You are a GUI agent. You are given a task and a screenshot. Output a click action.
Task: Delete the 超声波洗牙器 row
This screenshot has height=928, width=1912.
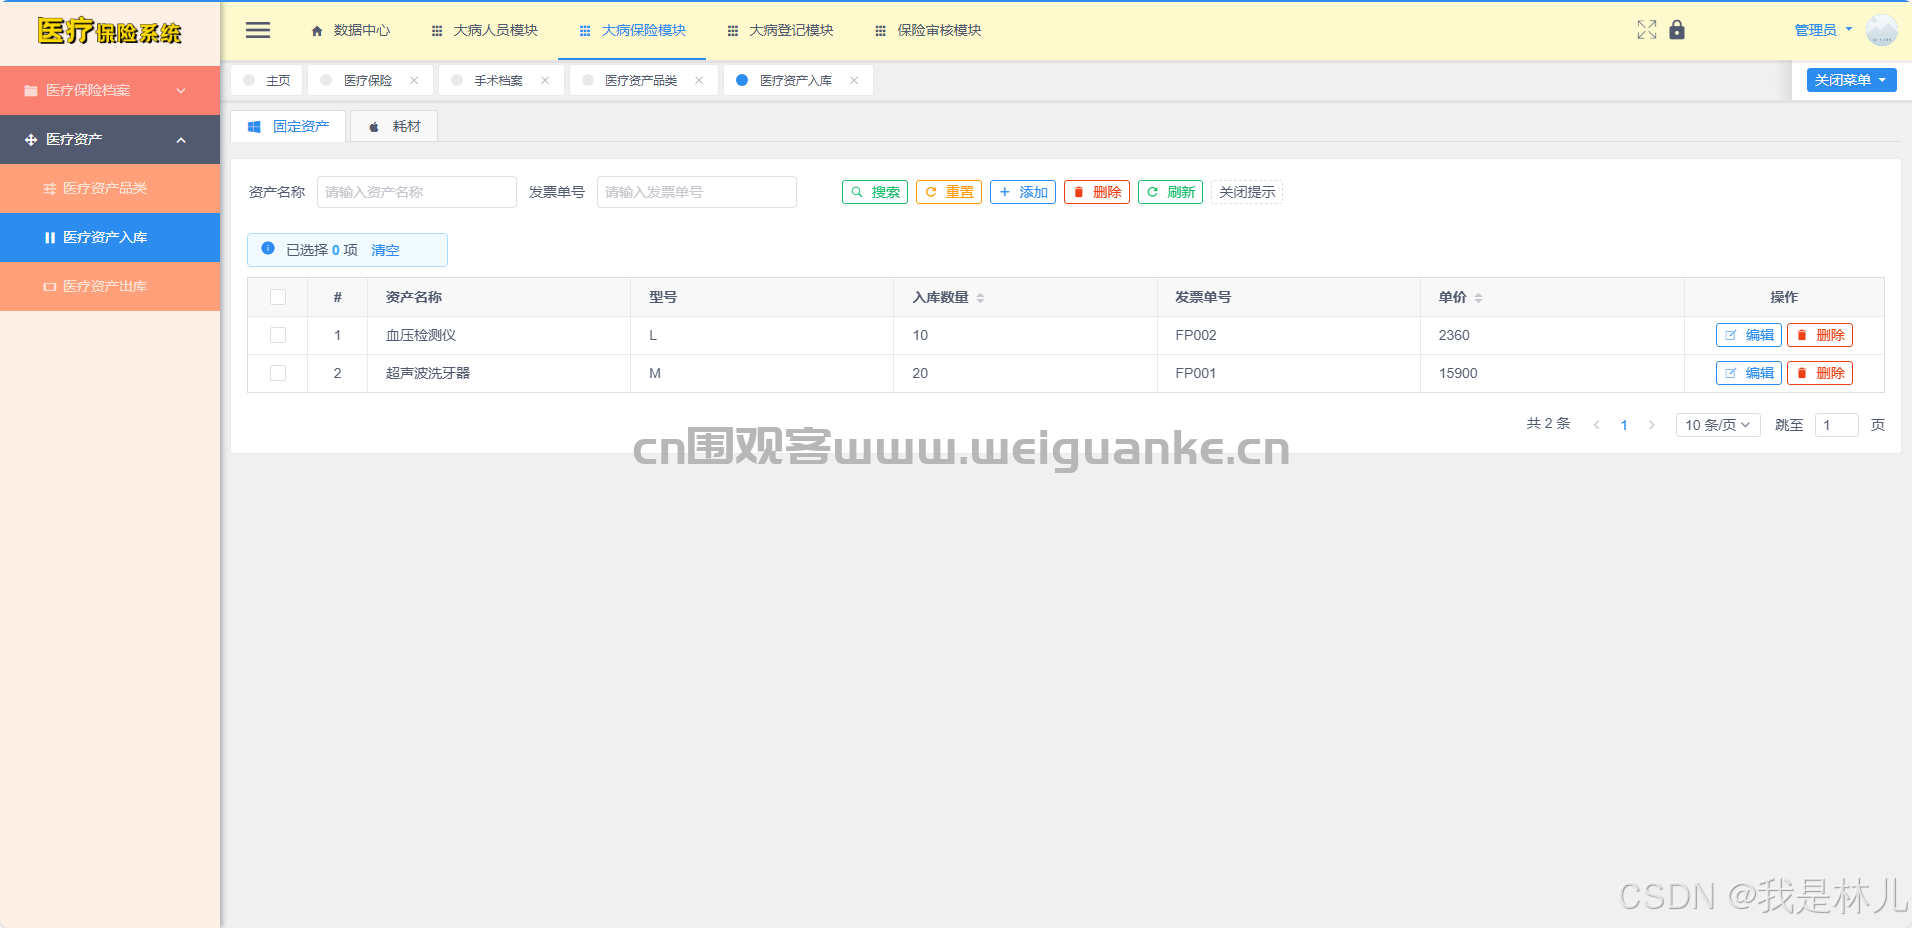pos(1820,373)
